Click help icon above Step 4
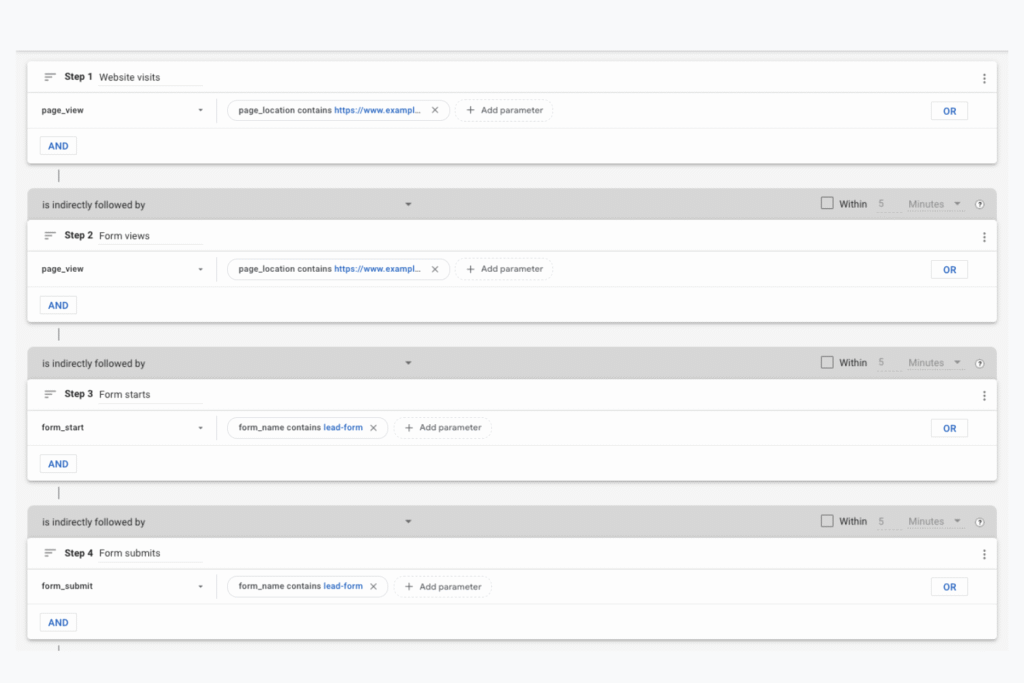Viewport: 1024px width, 683px height. click(980, 522)
